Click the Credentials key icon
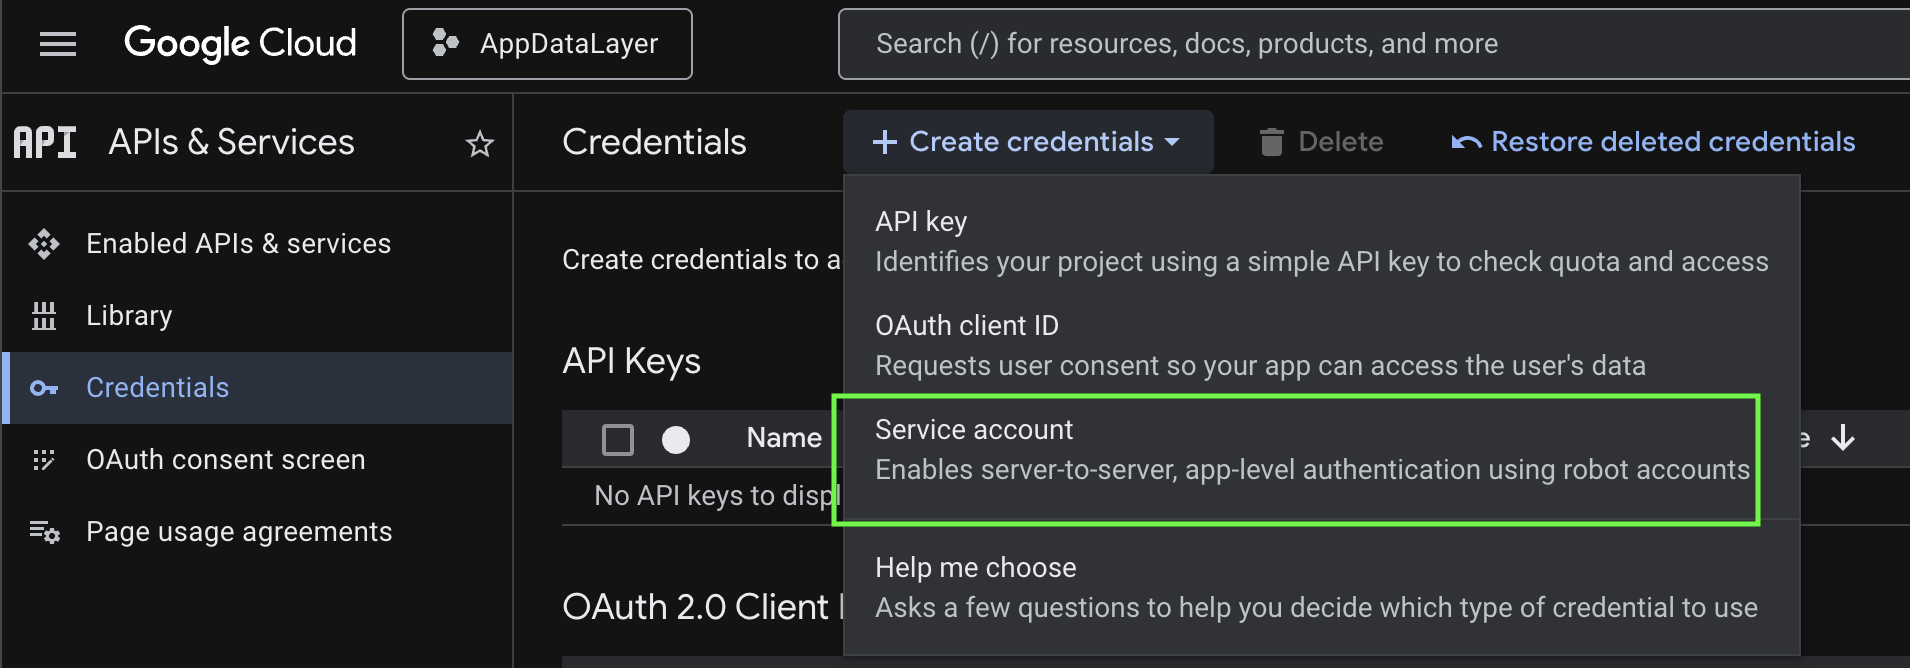Image resolution: width=1910 pixels, height=668 pixels. point(44,388)
